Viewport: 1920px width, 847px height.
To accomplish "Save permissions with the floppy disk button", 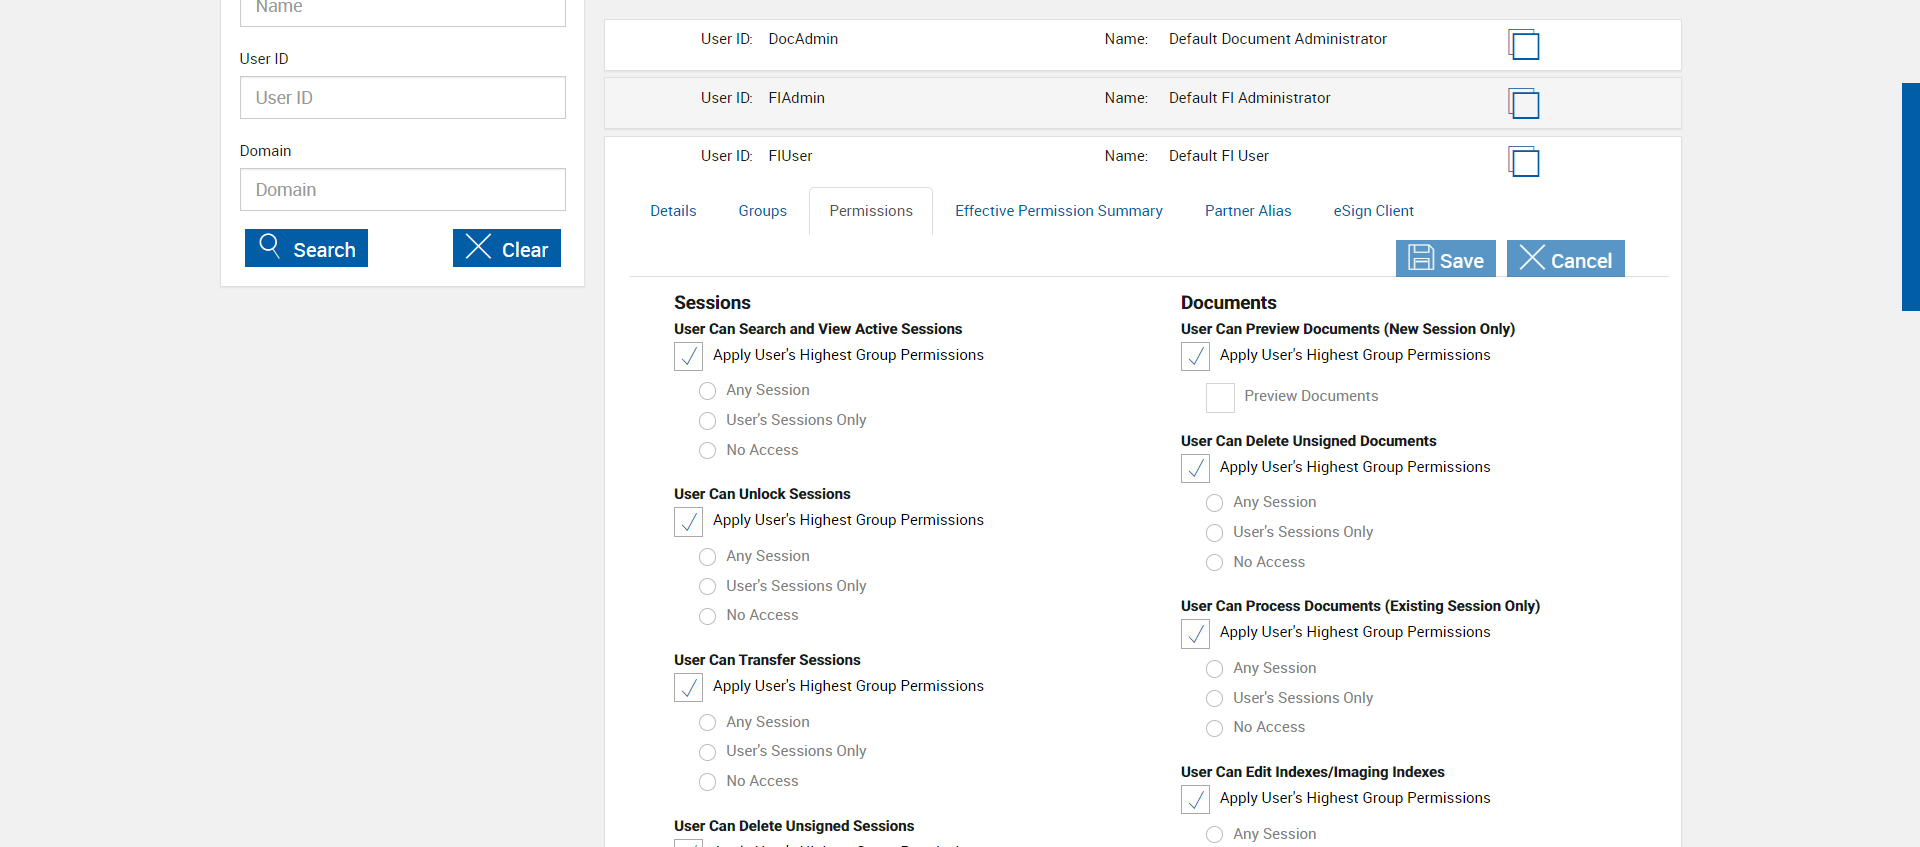I will [x=1445, y=259].
